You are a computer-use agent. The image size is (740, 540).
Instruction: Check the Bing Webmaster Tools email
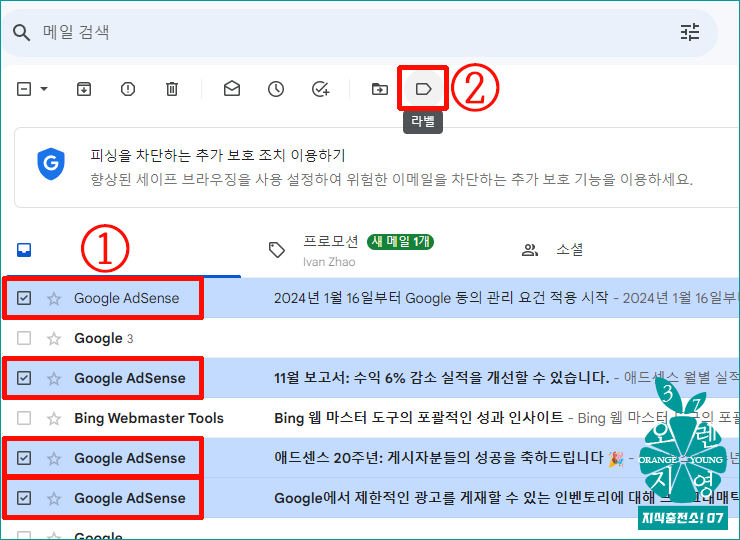(x=24, y=418)
